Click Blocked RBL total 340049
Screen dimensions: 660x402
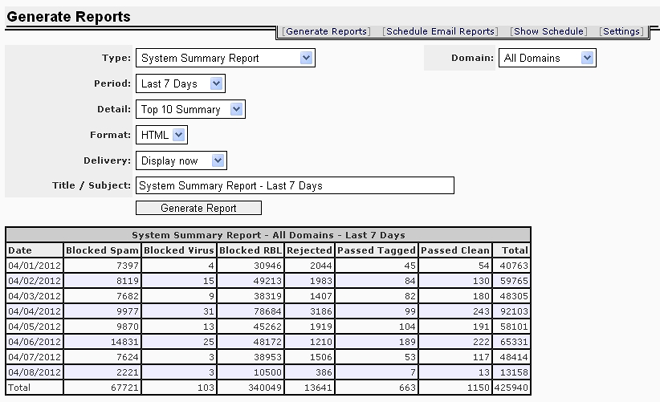tap(250, 387)
